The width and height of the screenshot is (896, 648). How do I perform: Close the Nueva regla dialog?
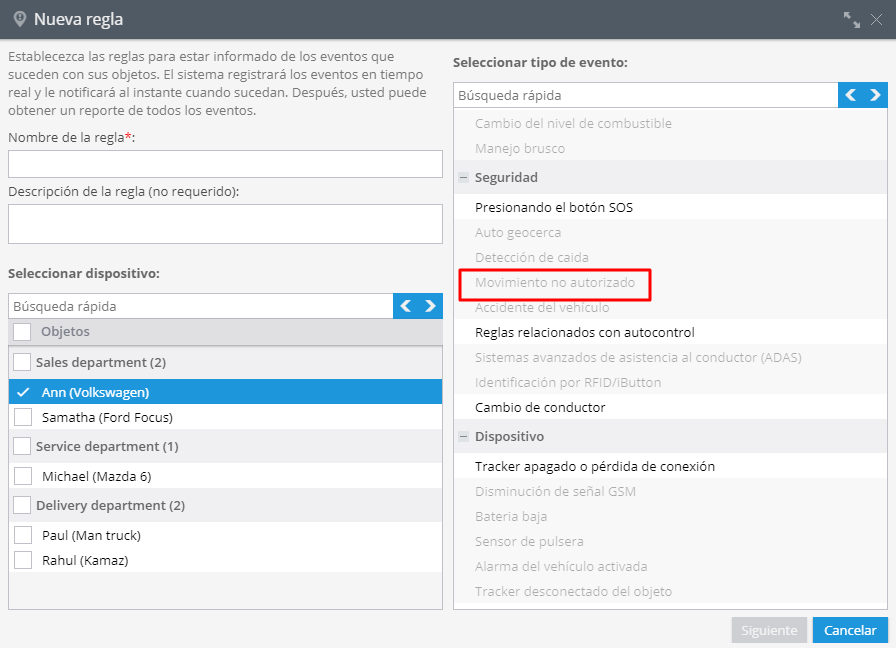point(876,19)
